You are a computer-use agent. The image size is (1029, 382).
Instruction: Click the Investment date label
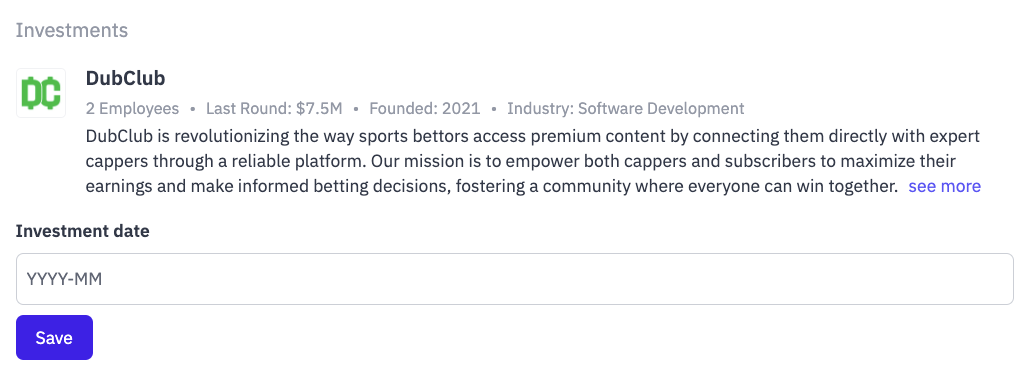point(83,231)
